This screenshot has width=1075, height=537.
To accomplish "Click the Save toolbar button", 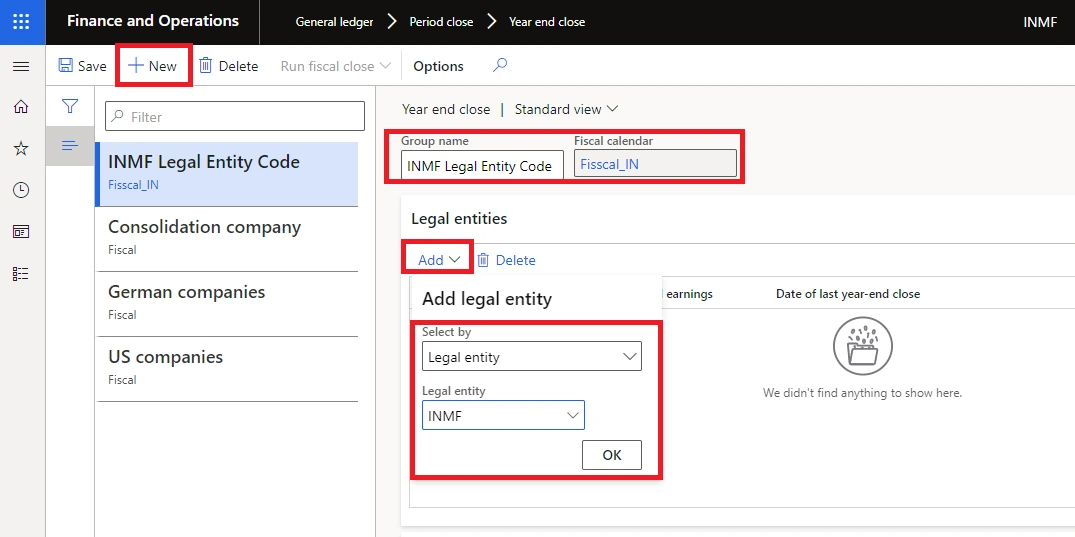I will (x=82, y=66).
